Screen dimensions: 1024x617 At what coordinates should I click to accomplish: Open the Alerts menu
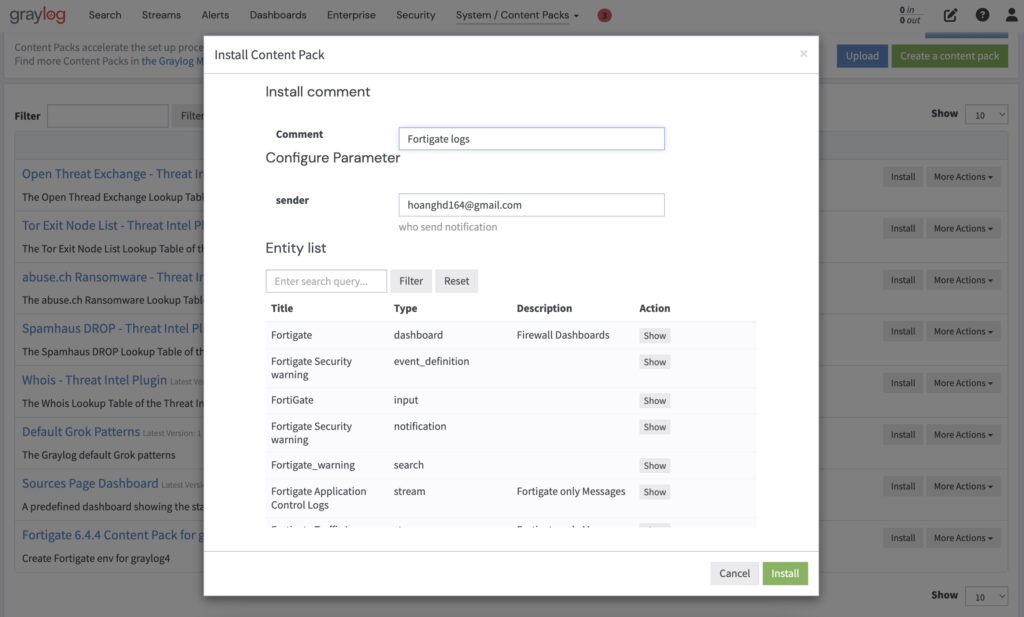[x=215, y=15]
